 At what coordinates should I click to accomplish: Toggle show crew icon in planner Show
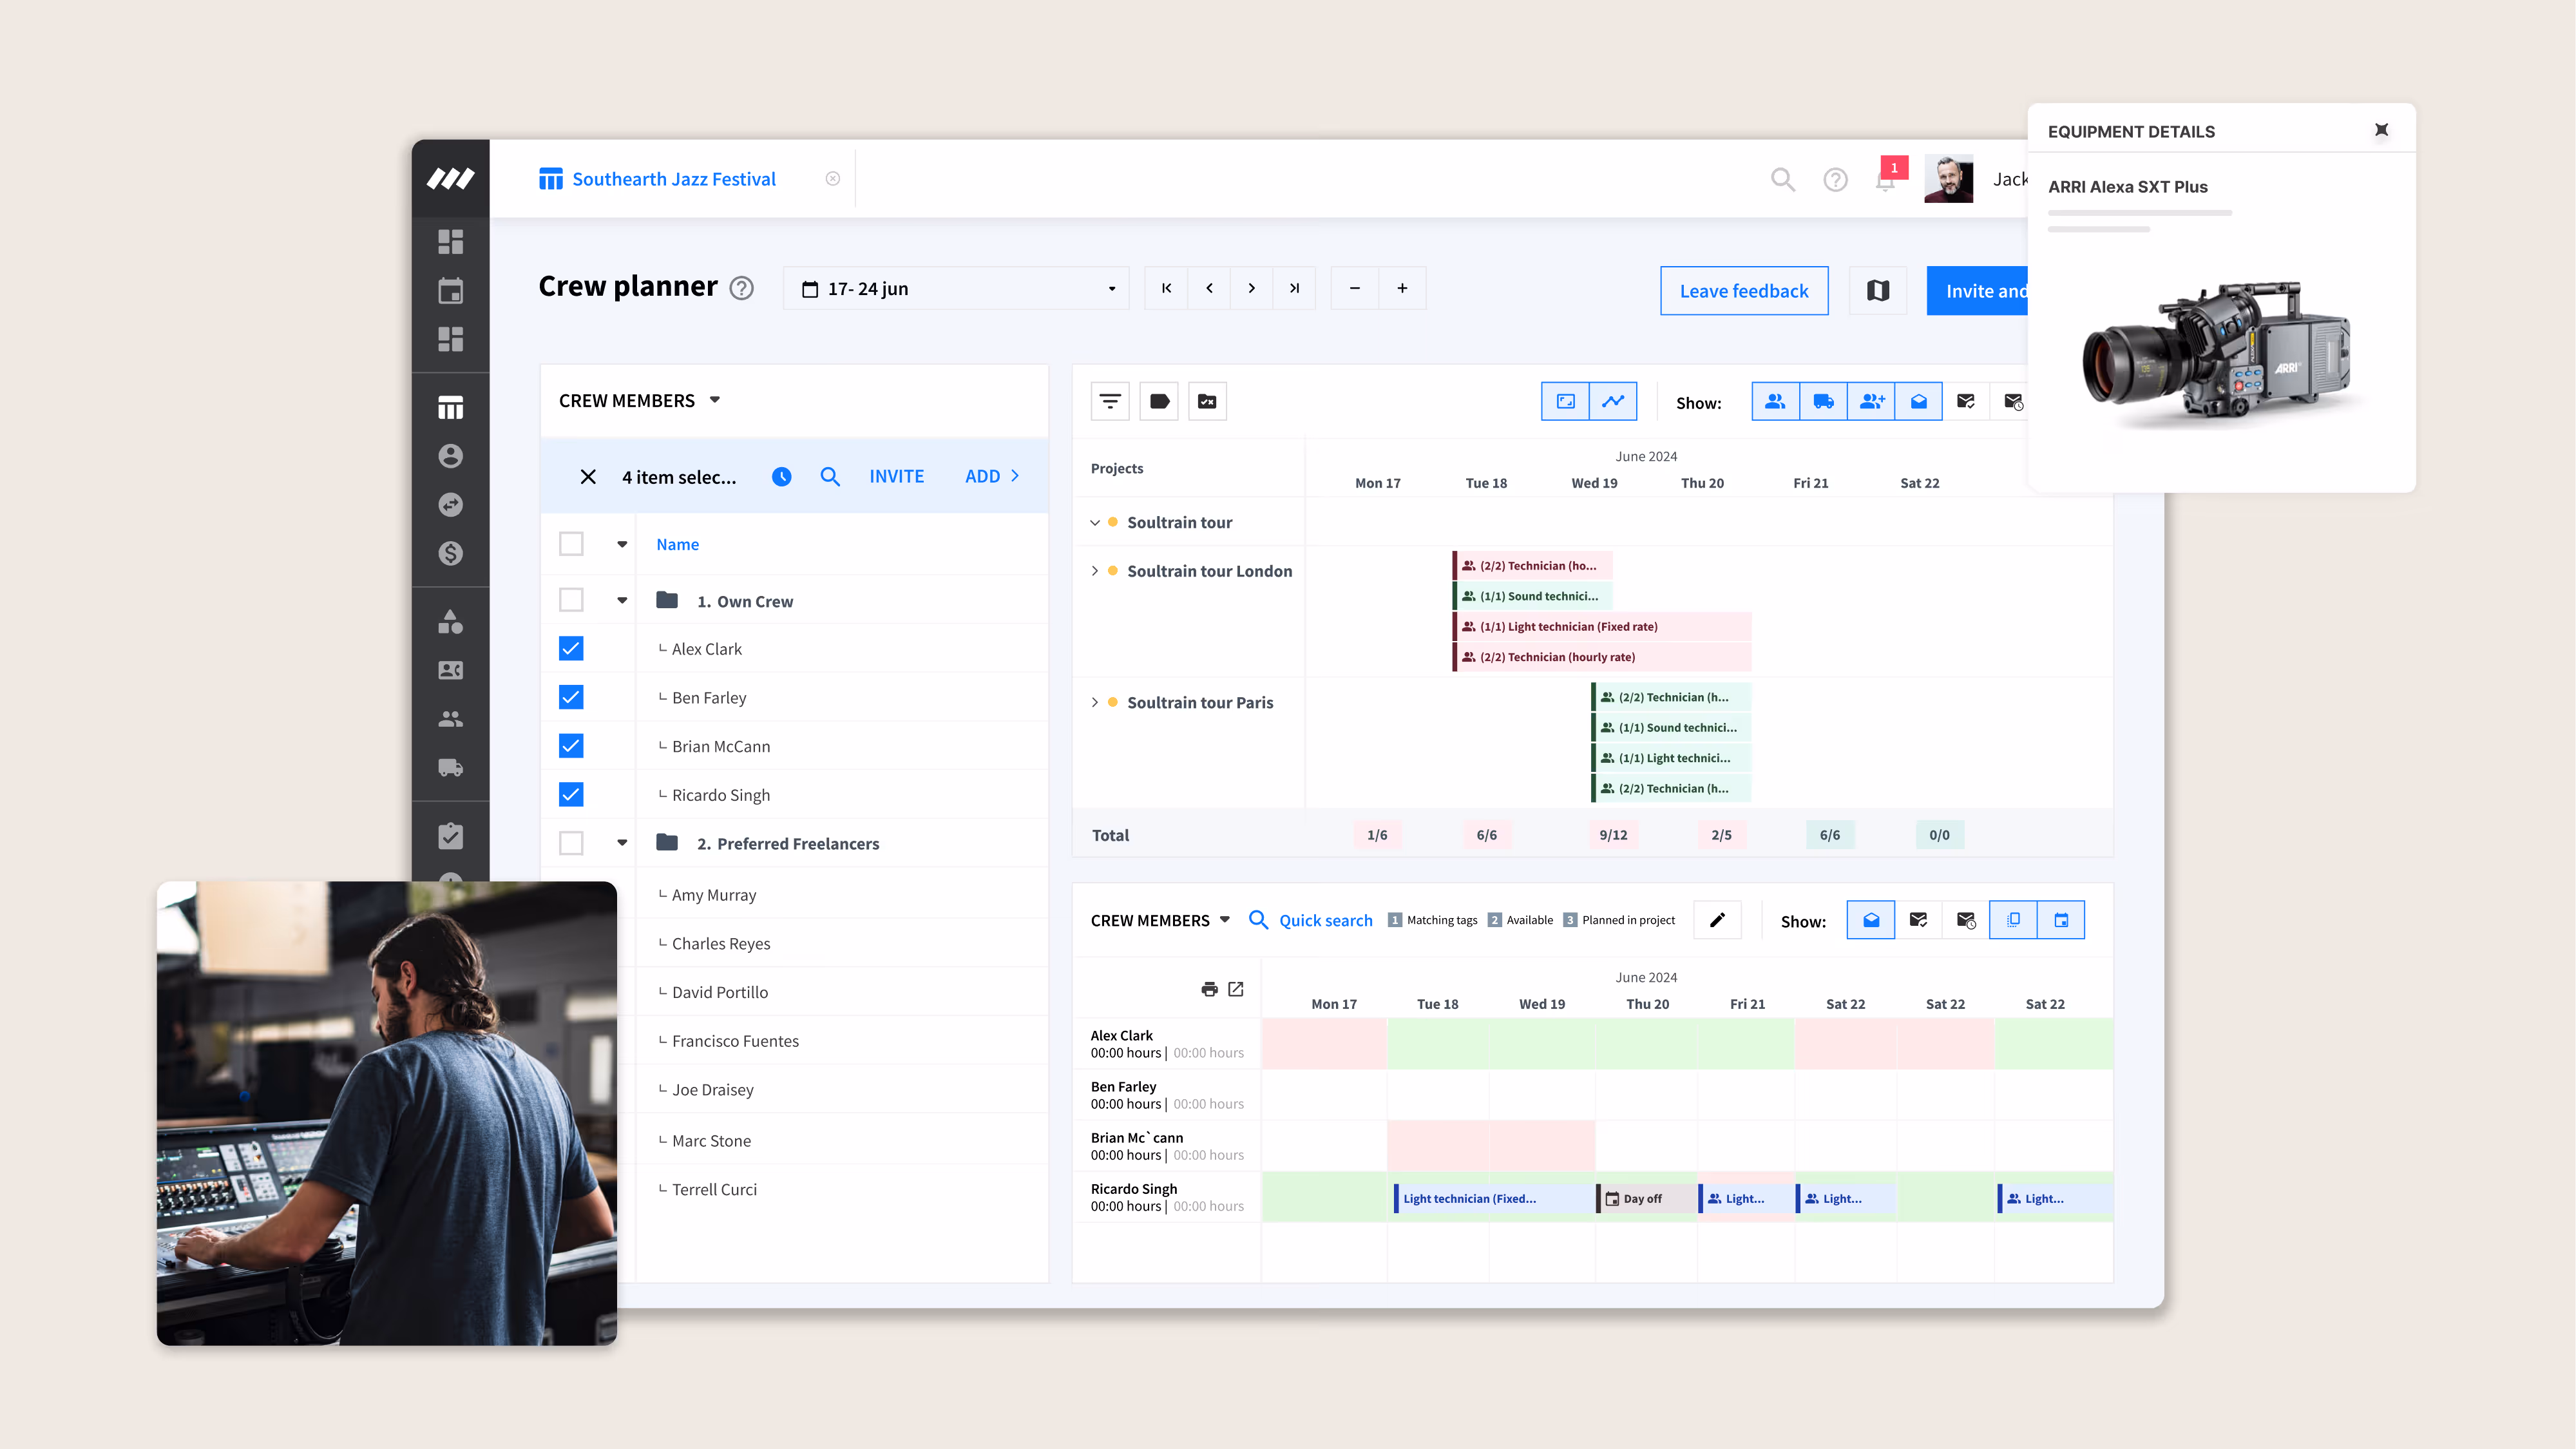1775,402
